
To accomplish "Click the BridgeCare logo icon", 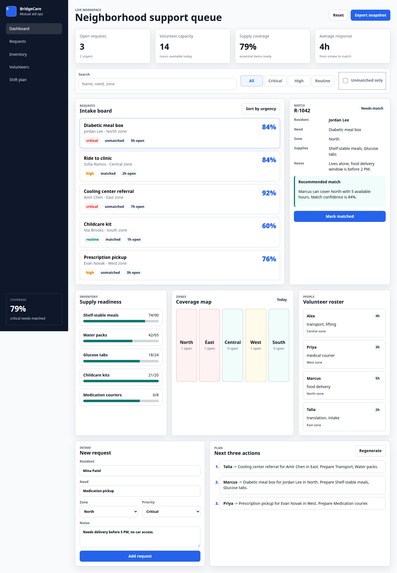I will pos(11,11).
